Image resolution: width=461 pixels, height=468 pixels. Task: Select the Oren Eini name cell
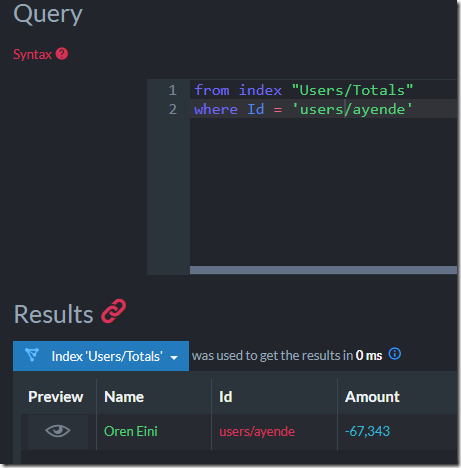pyautogui.click(x=131, y=431)
